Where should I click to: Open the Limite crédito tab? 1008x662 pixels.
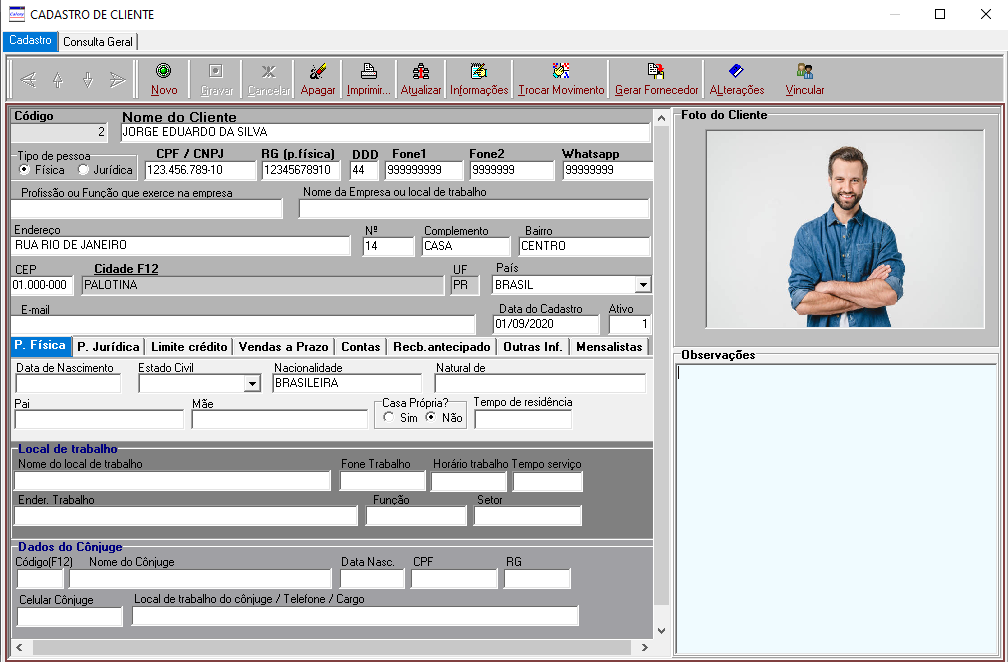189,347
